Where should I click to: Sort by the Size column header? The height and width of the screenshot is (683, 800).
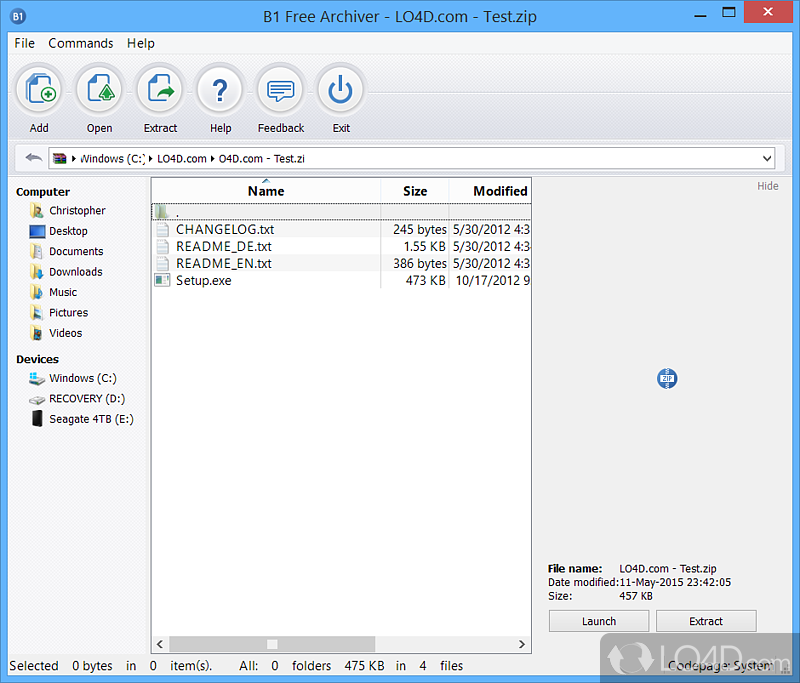tap(415, 191)
